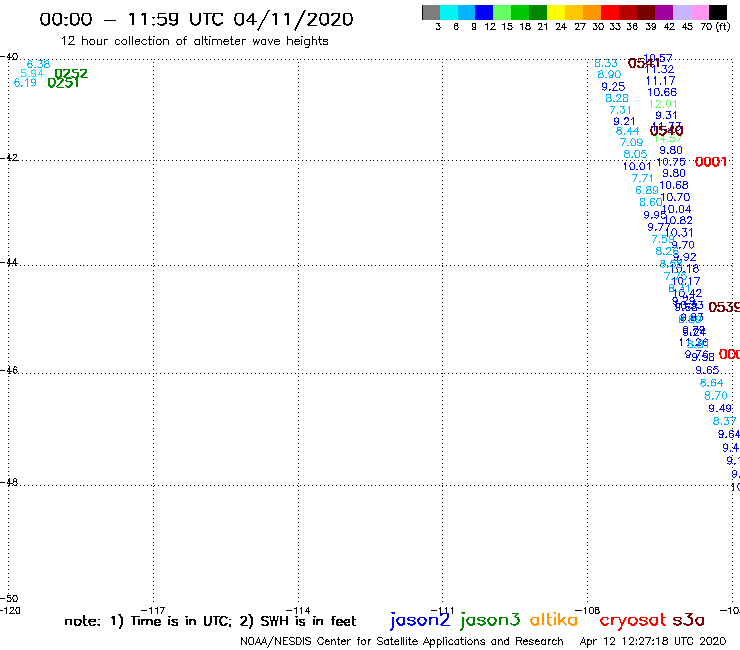Click the latitude axis label -48
The height and width of the screenshot is (650, 740).
pos(10,482)
